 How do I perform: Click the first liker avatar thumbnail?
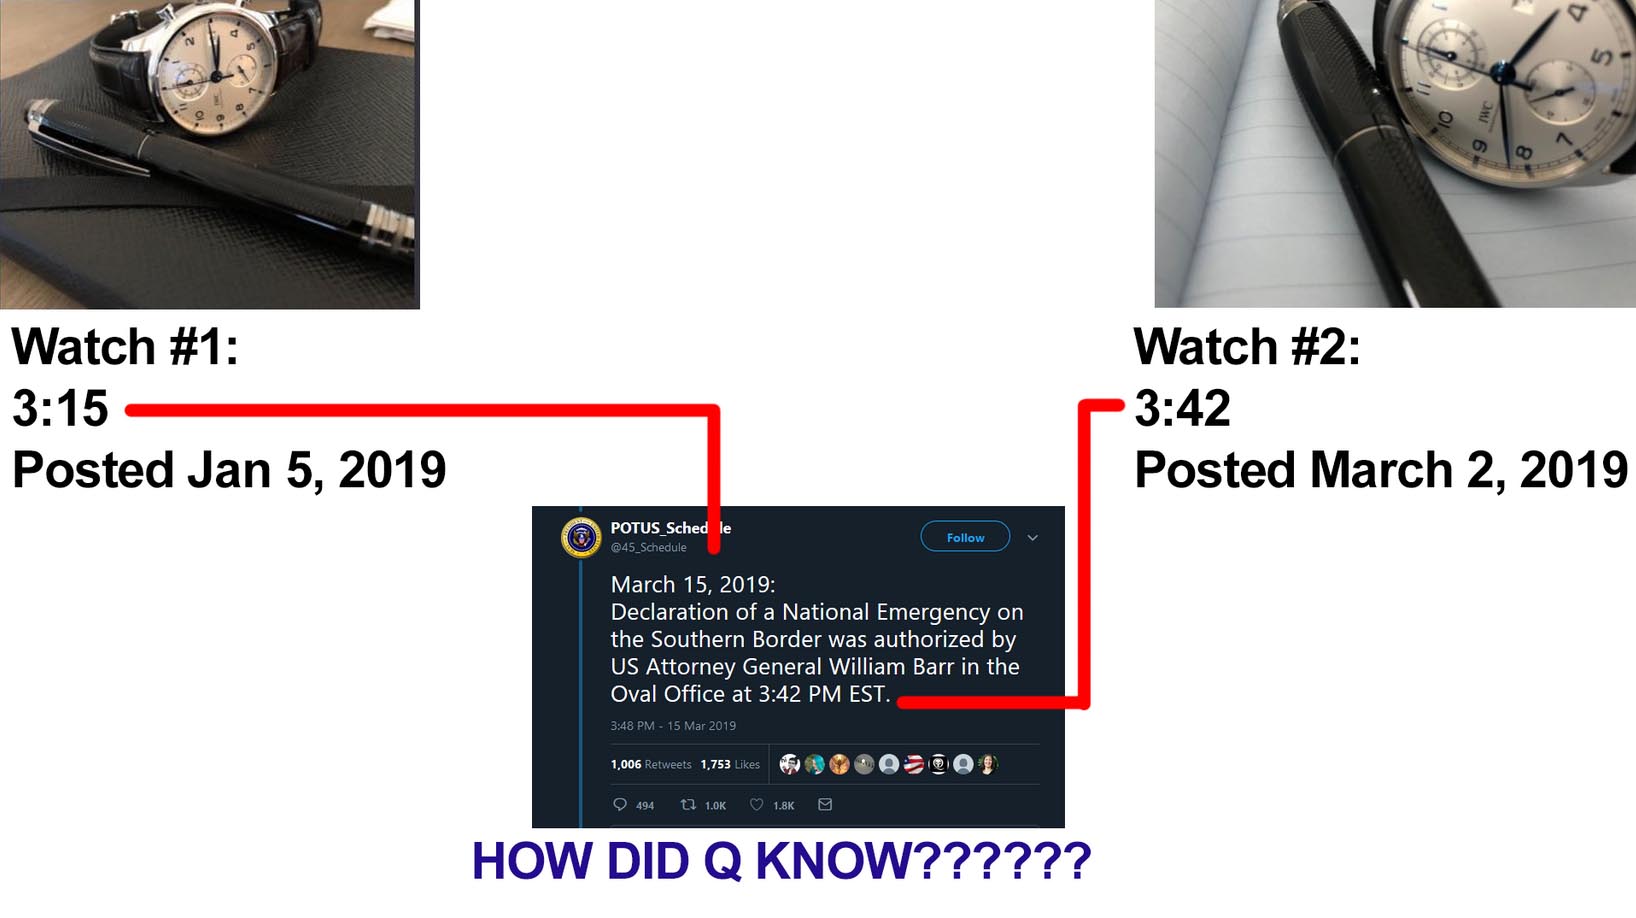point(790,764)
